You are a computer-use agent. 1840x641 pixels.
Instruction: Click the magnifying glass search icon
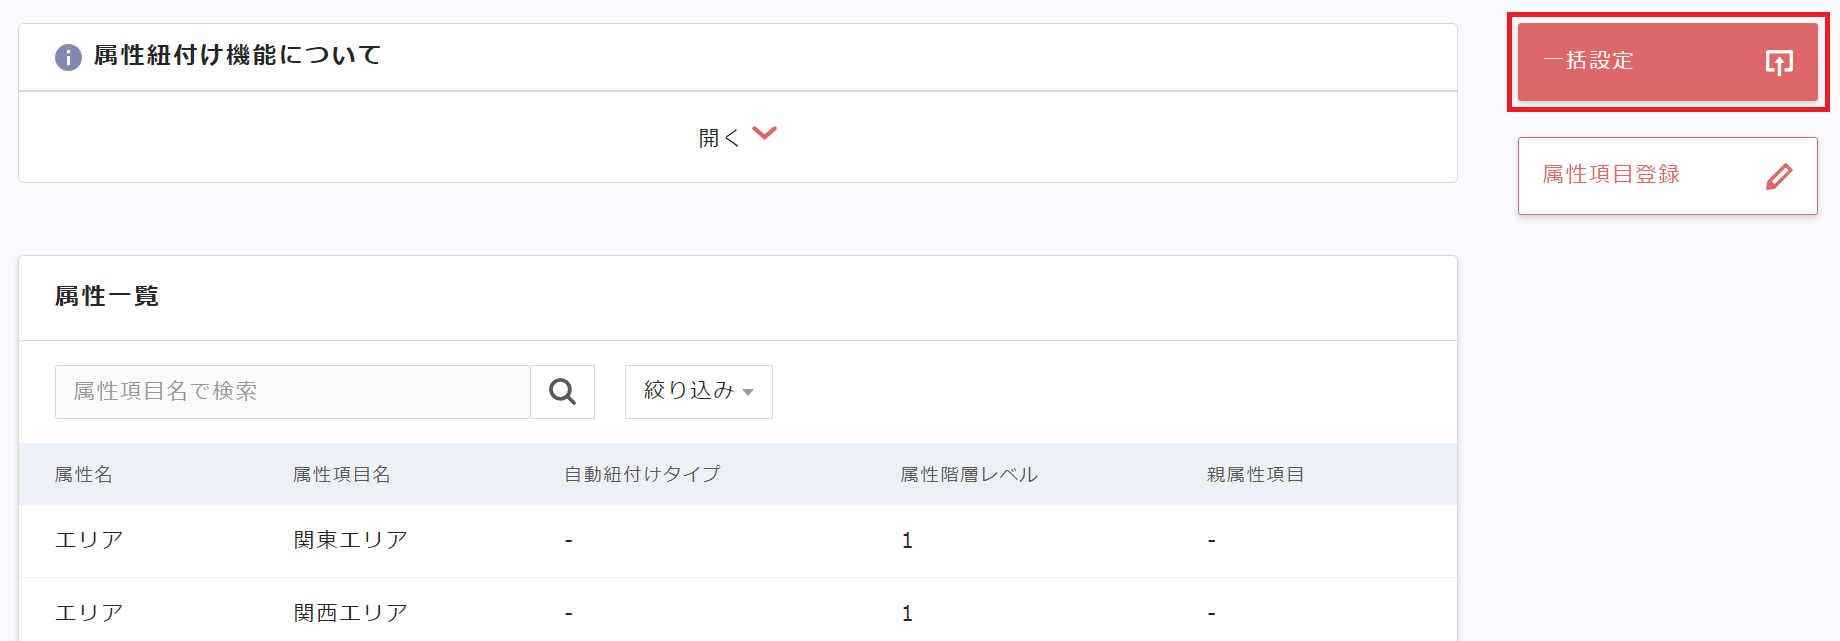(x=563, y=392)
